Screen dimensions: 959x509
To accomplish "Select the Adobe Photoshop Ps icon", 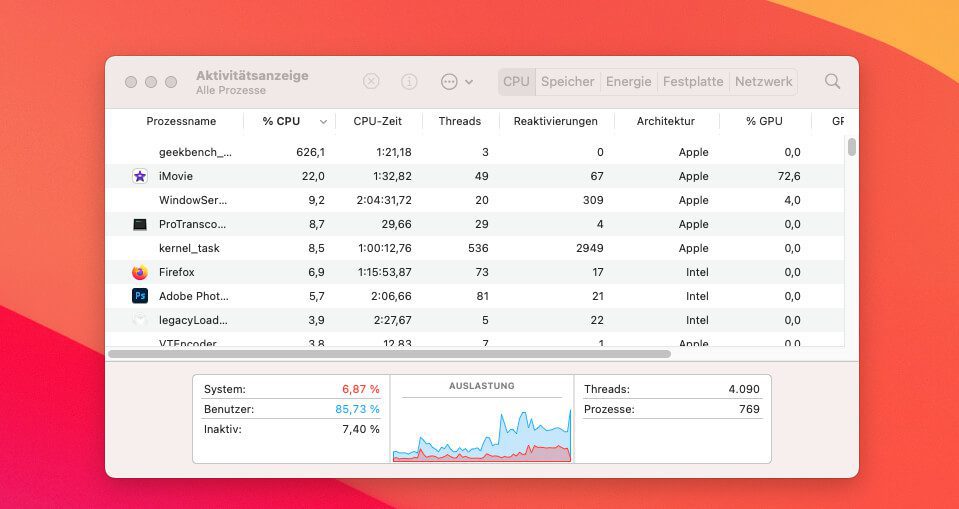I will click(x=140, y=296).
